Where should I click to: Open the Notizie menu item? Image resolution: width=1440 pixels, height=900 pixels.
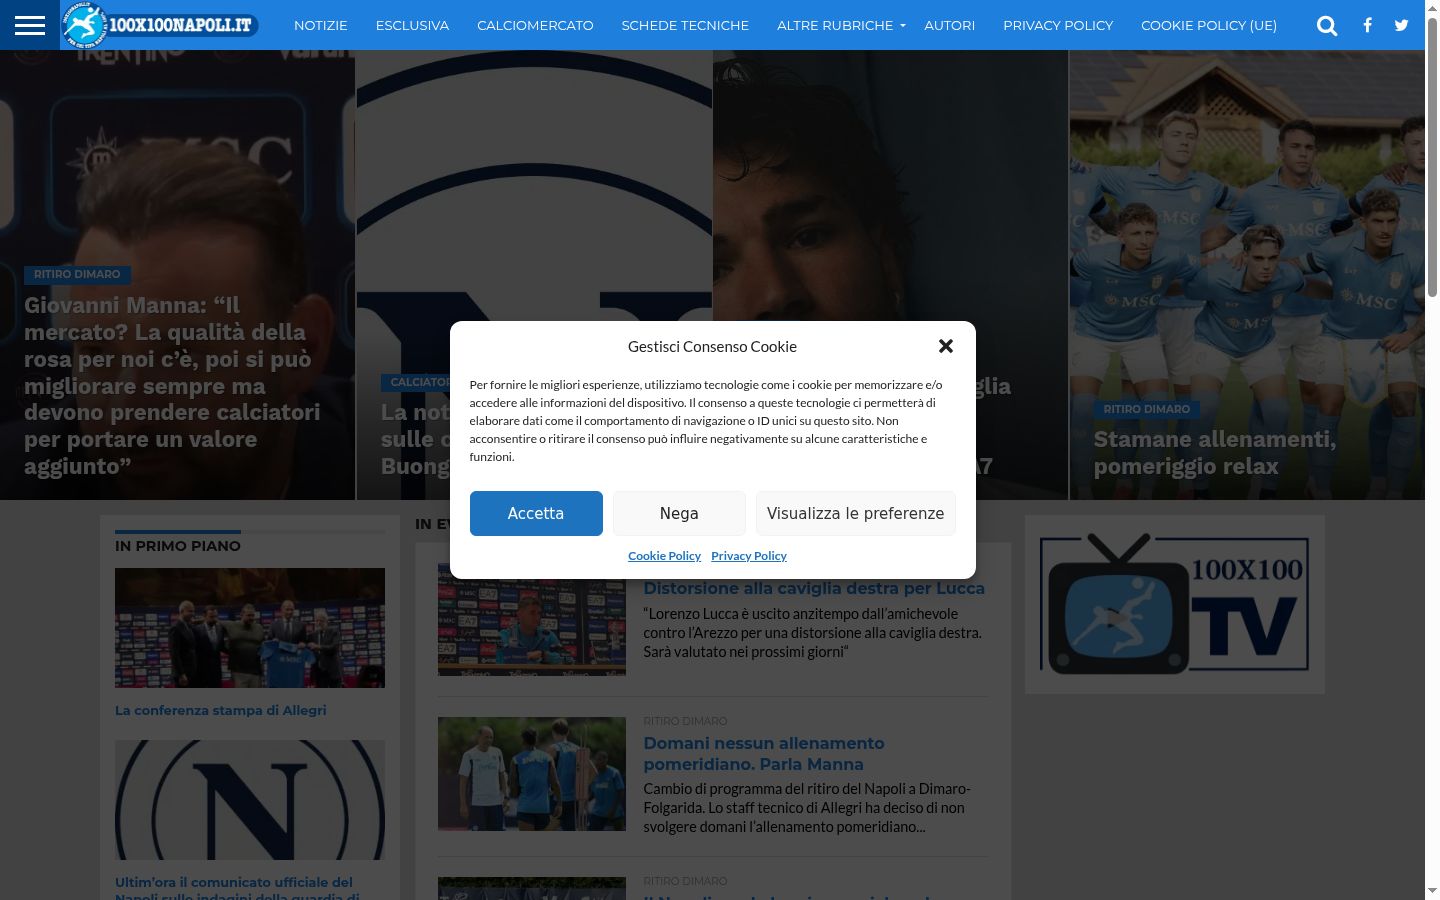pos(321,25)
